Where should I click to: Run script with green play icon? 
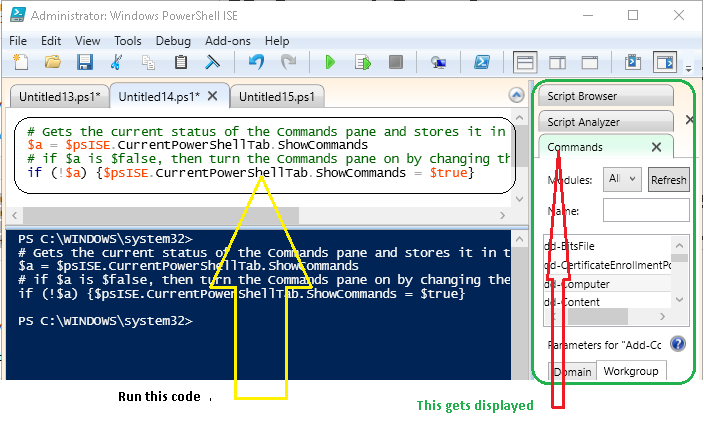pos(330,62)
